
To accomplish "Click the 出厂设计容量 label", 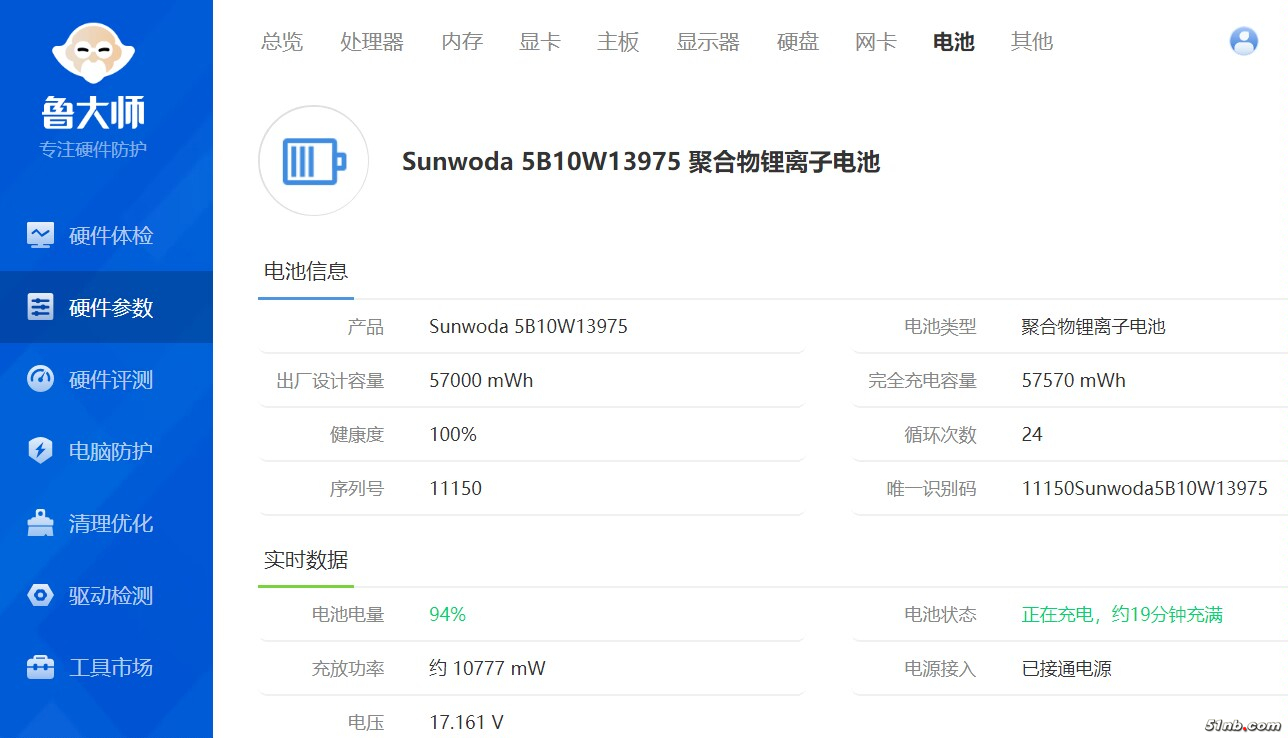I will [330, 380].
